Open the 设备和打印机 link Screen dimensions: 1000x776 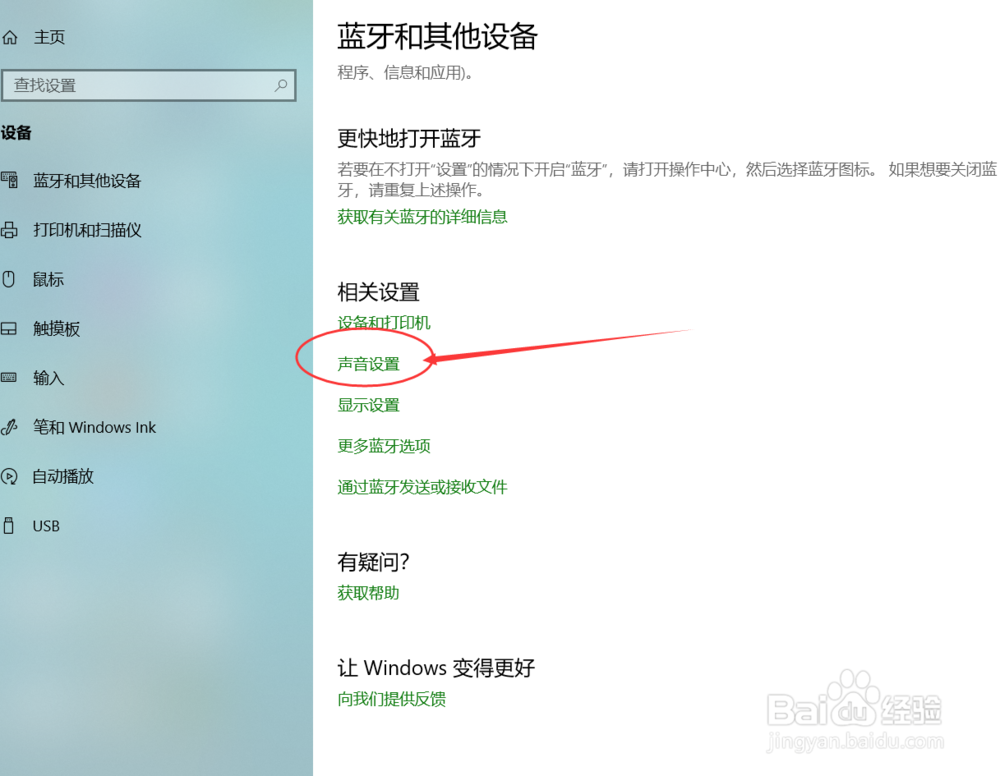(384, 323)
